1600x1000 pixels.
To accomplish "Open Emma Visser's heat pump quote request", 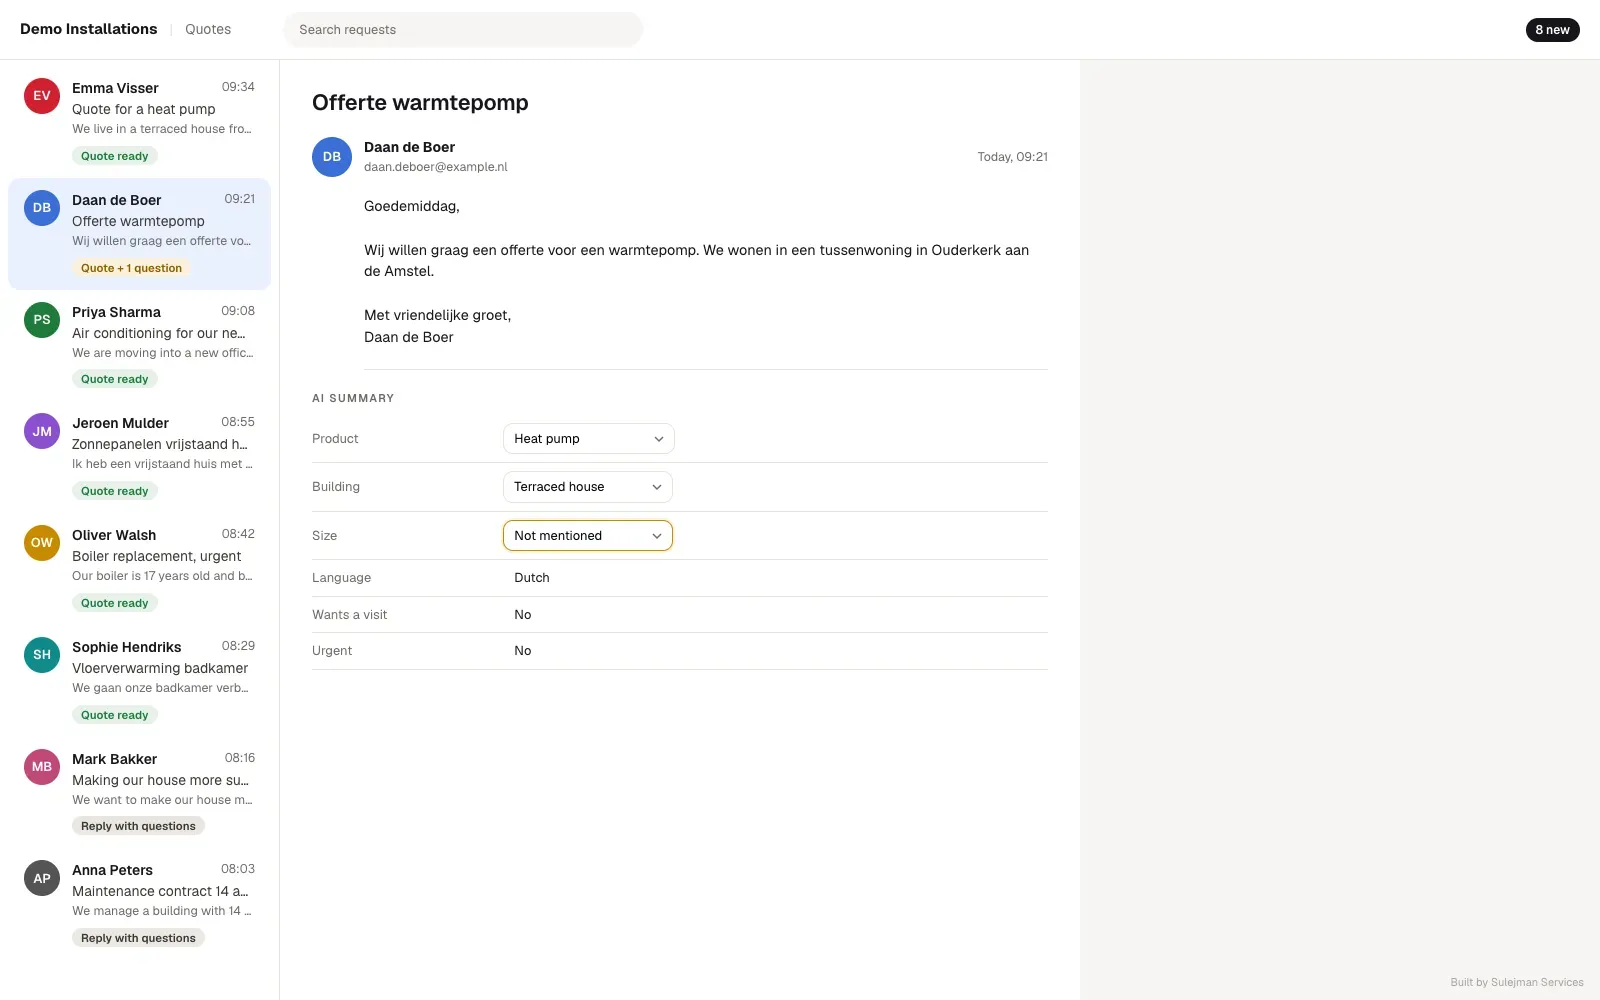I will (139, 122).
